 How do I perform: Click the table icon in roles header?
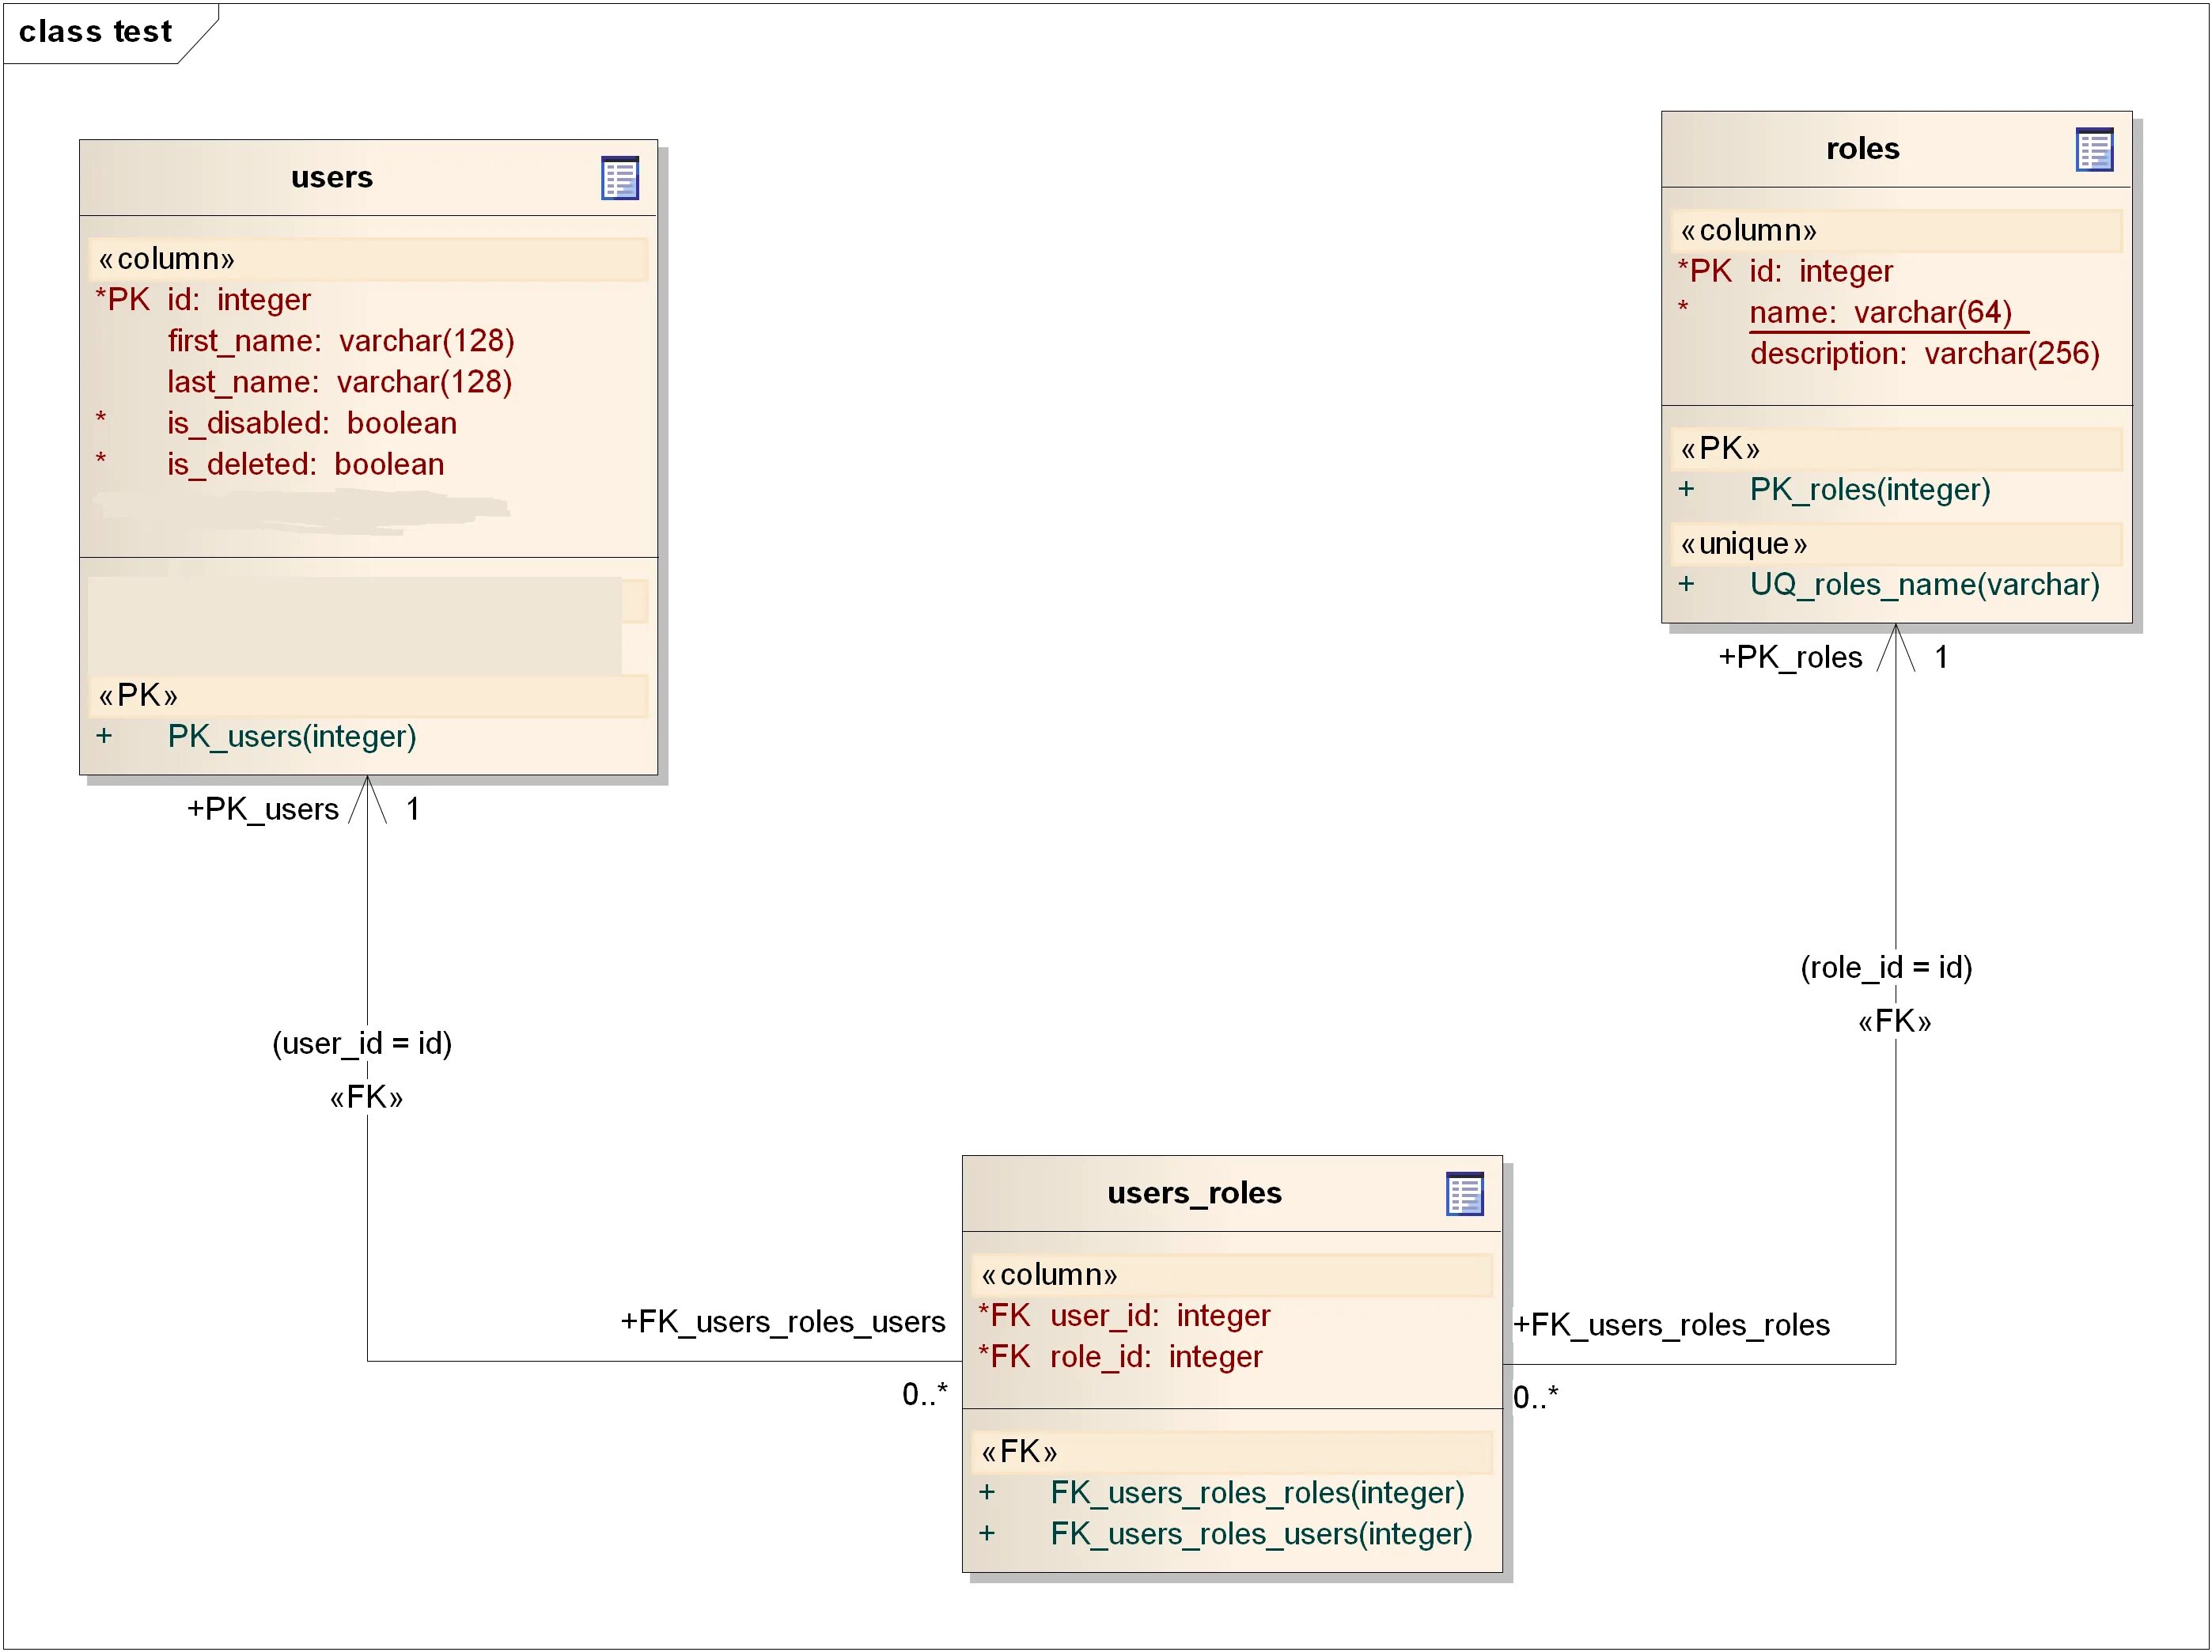pyautogui.click(x=2093, y=150)
